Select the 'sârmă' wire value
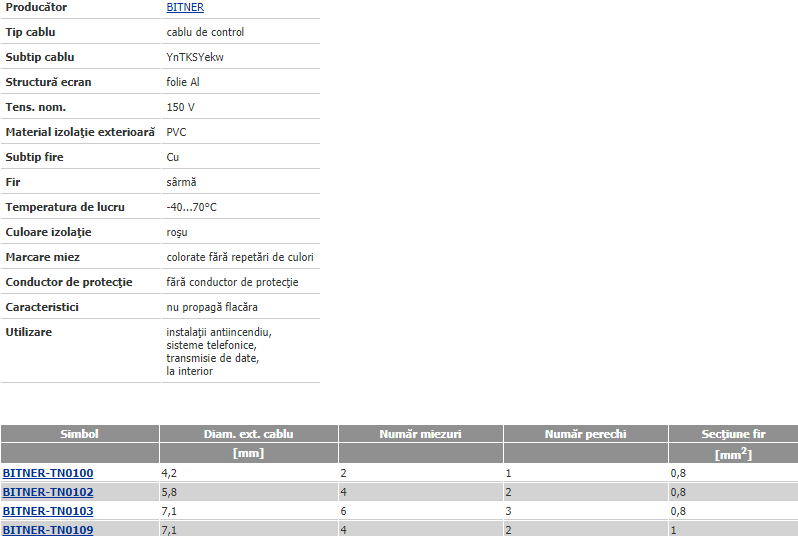This screenshot has height=536, width=798. [181, 182]
